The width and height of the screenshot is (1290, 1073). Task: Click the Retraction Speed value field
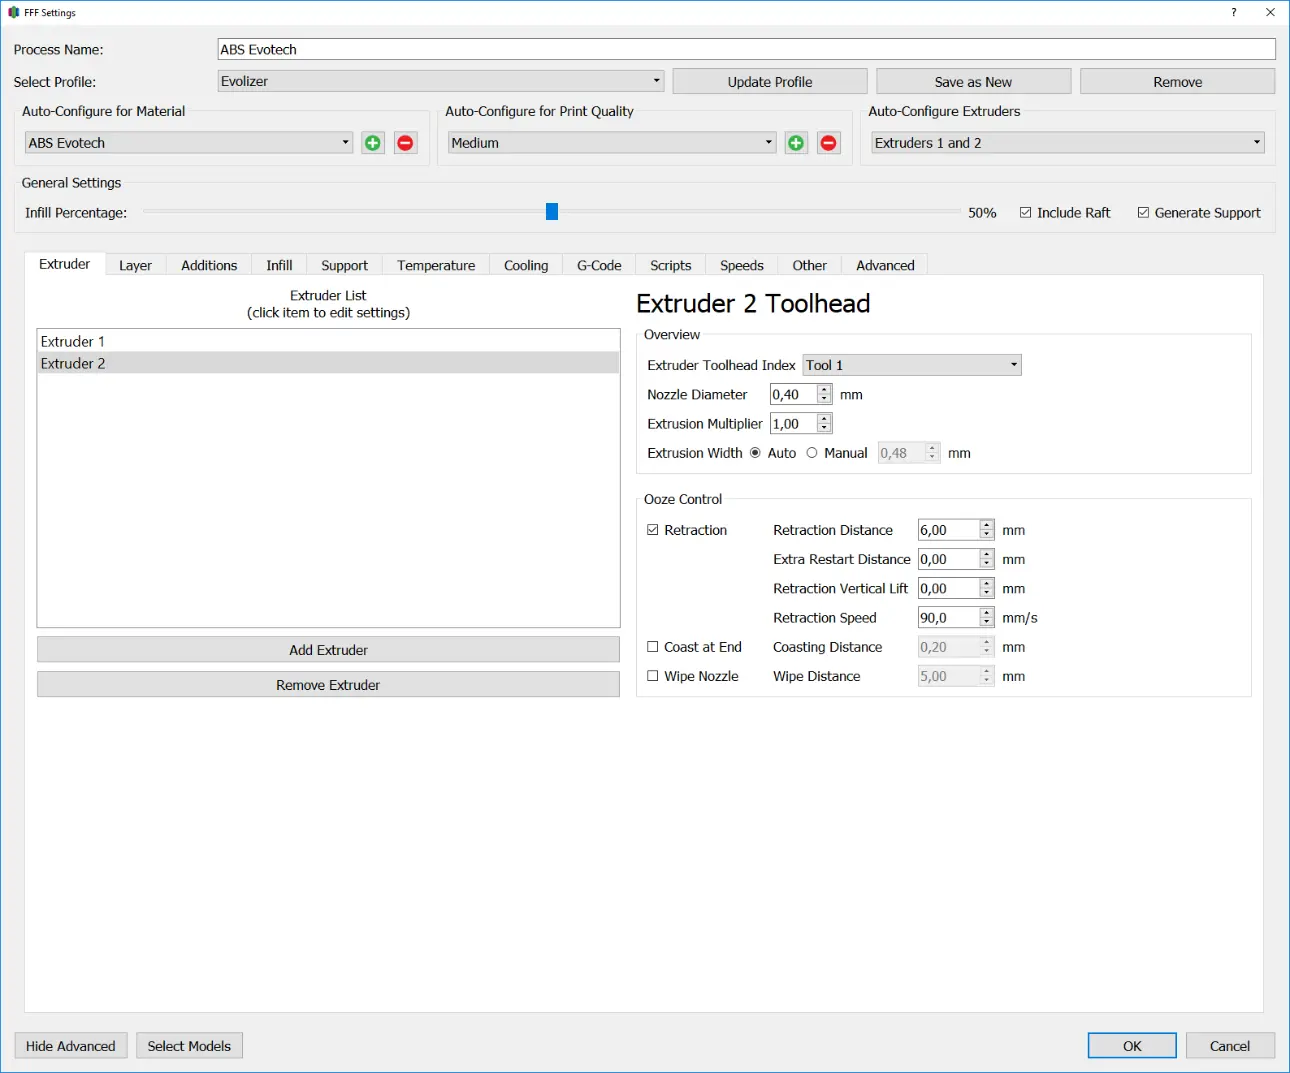click(x=948, y=618)
